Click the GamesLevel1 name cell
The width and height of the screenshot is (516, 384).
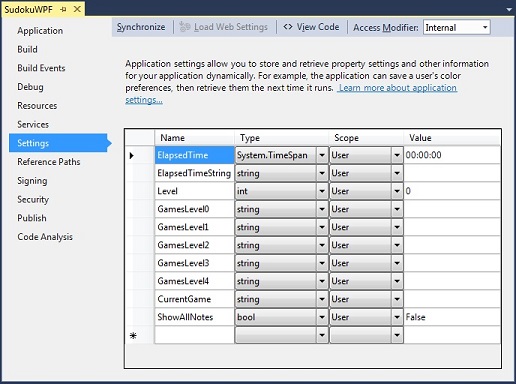click(x=195, y=227)
